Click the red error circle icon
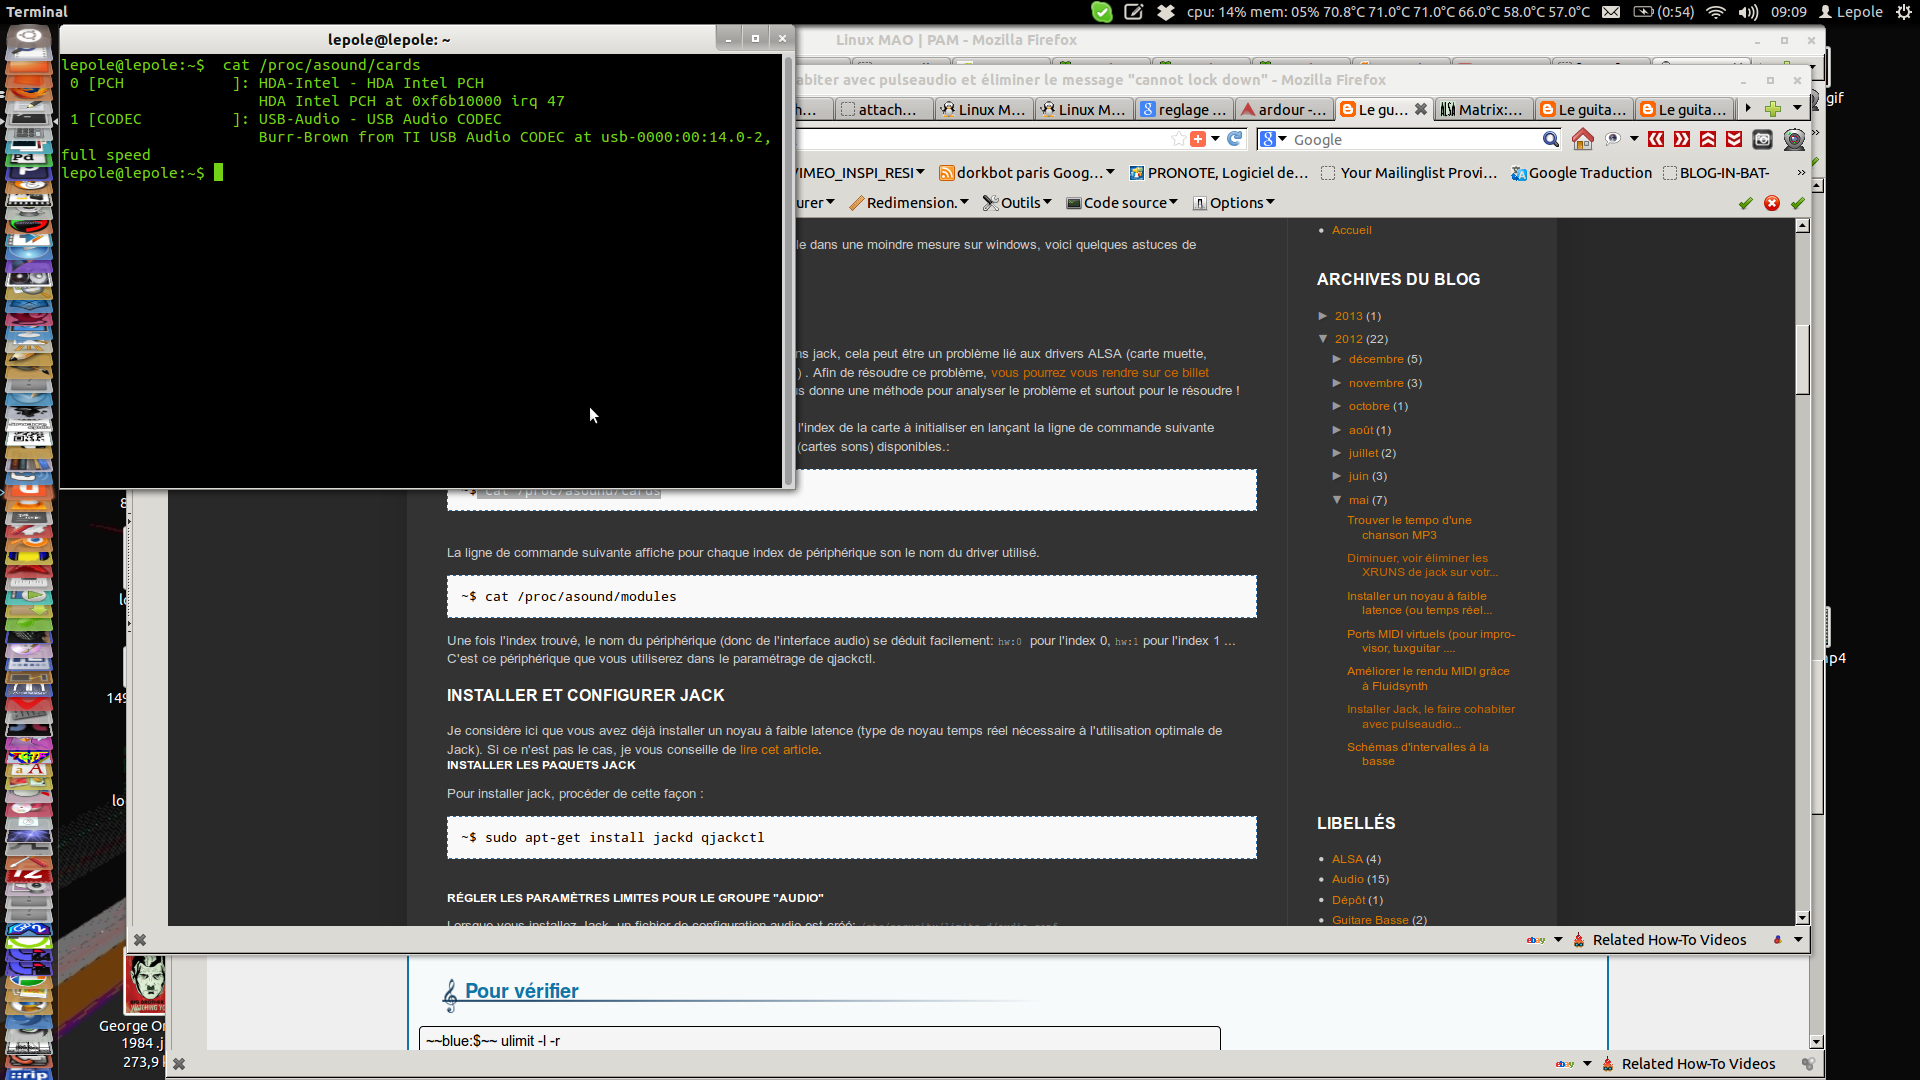 pyautogui.click(x=1772, y=203)
